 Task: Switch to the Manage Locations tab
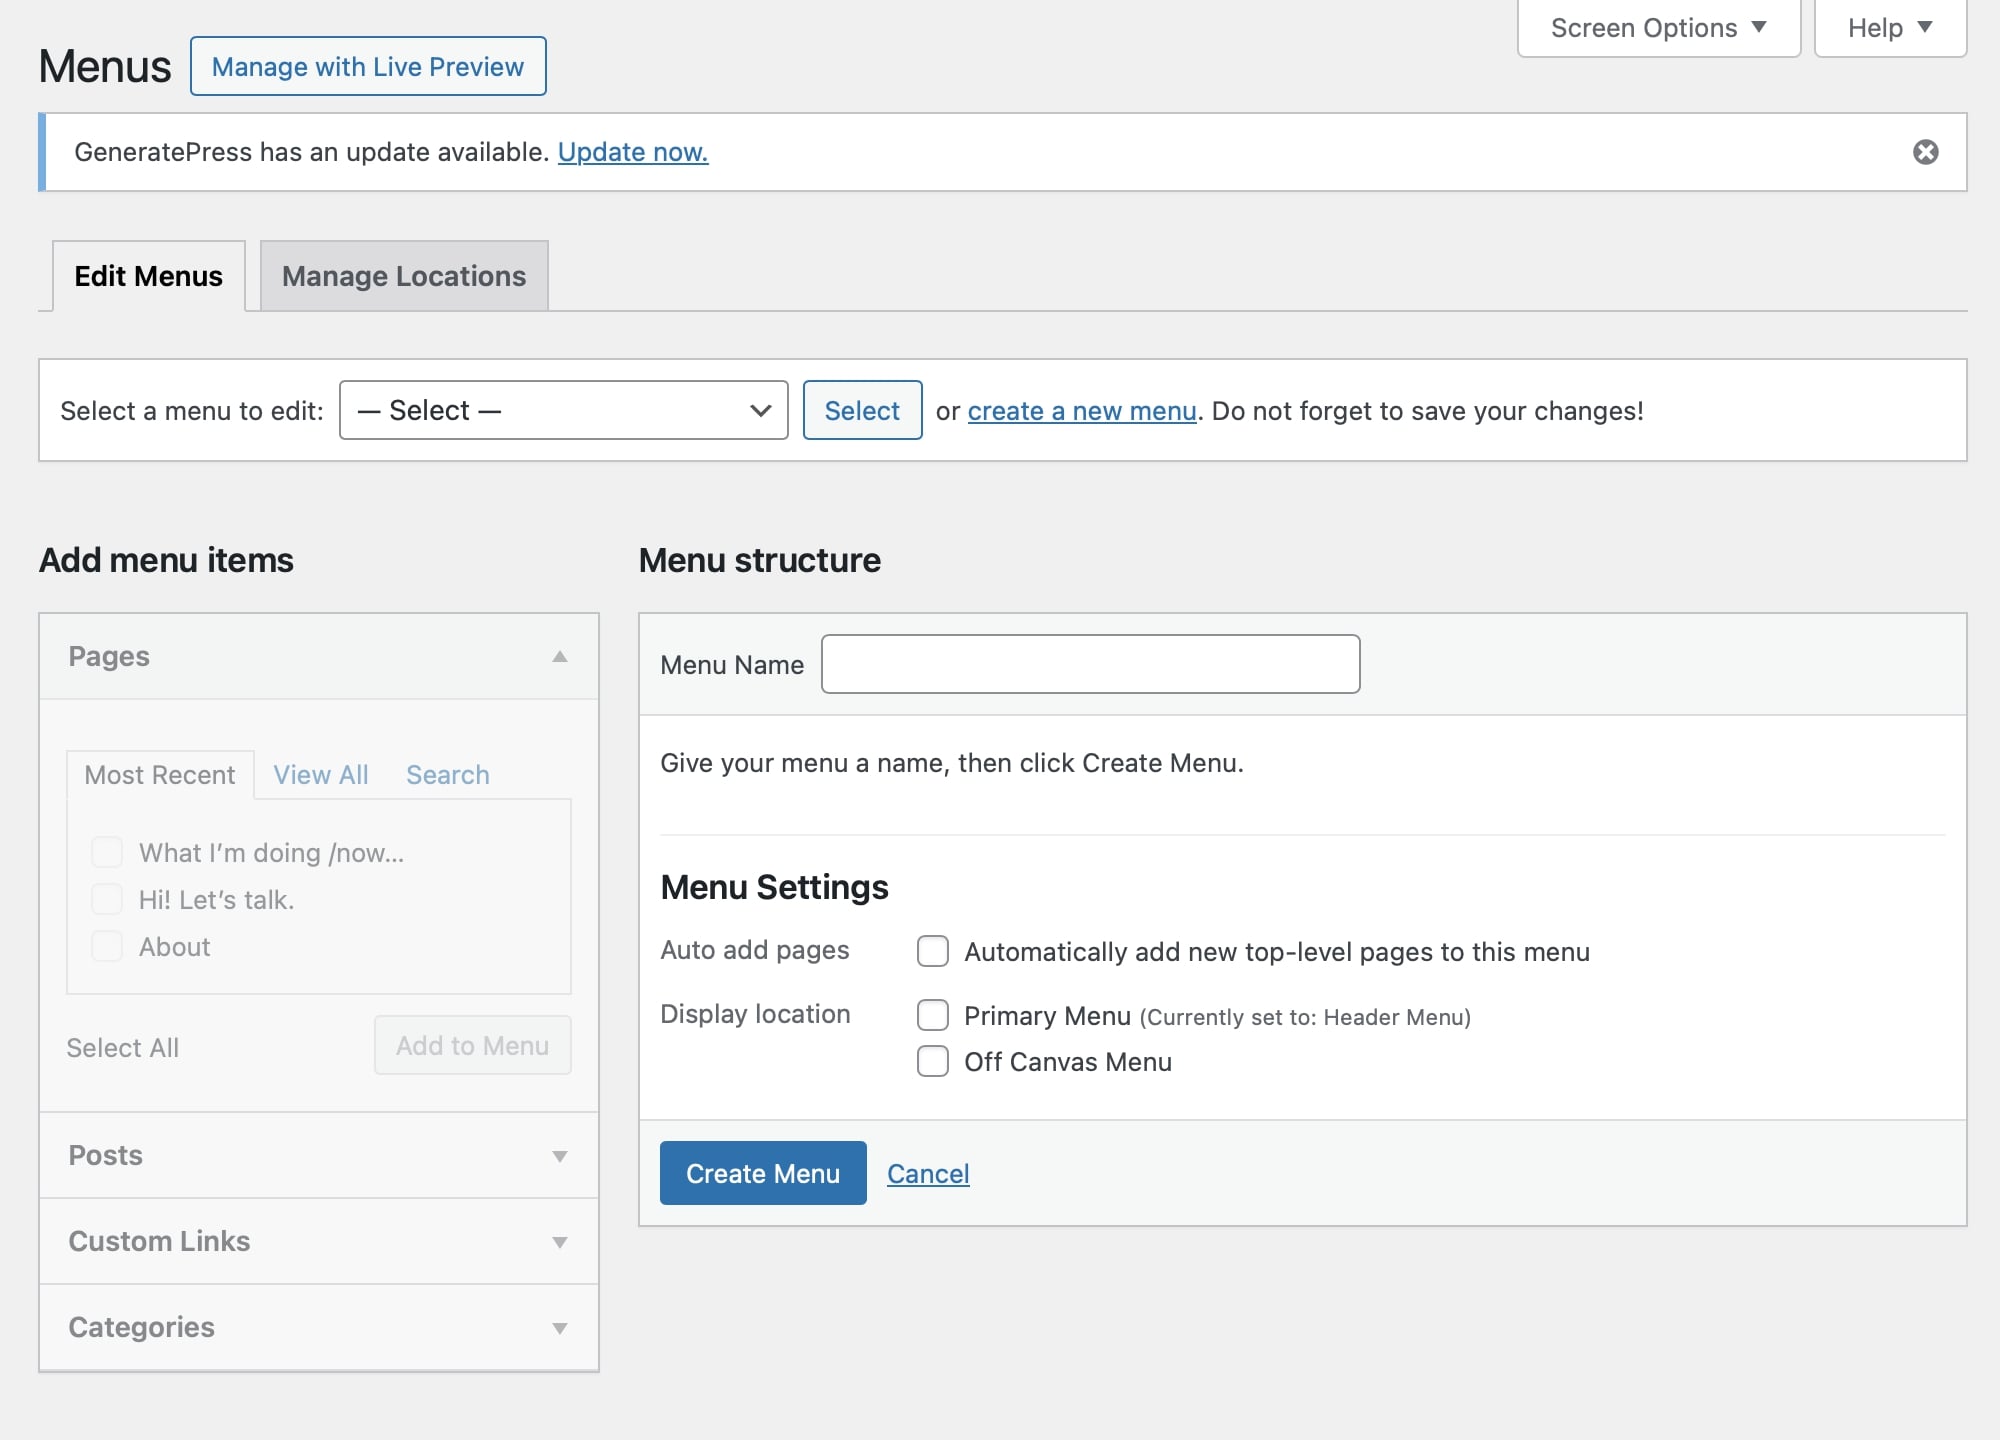tap(404, 276)
